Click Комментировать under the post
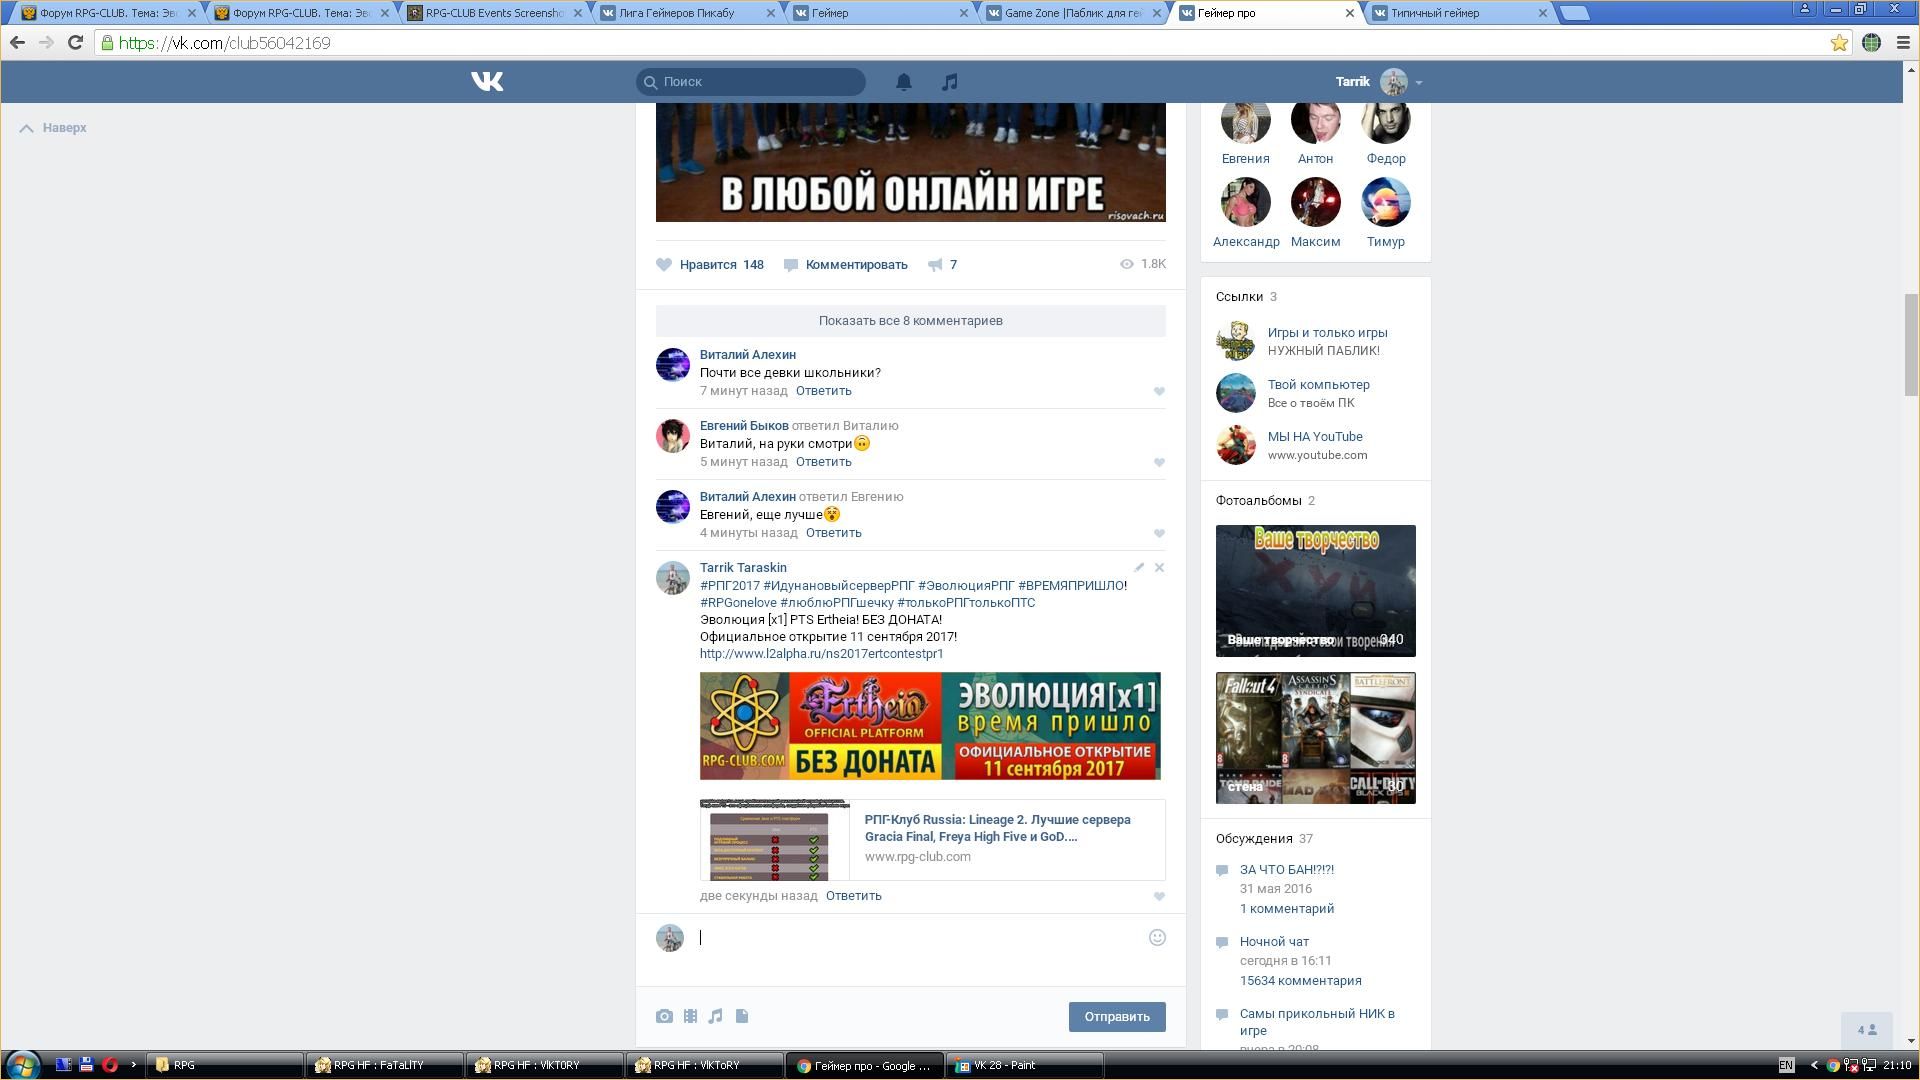 845,265
